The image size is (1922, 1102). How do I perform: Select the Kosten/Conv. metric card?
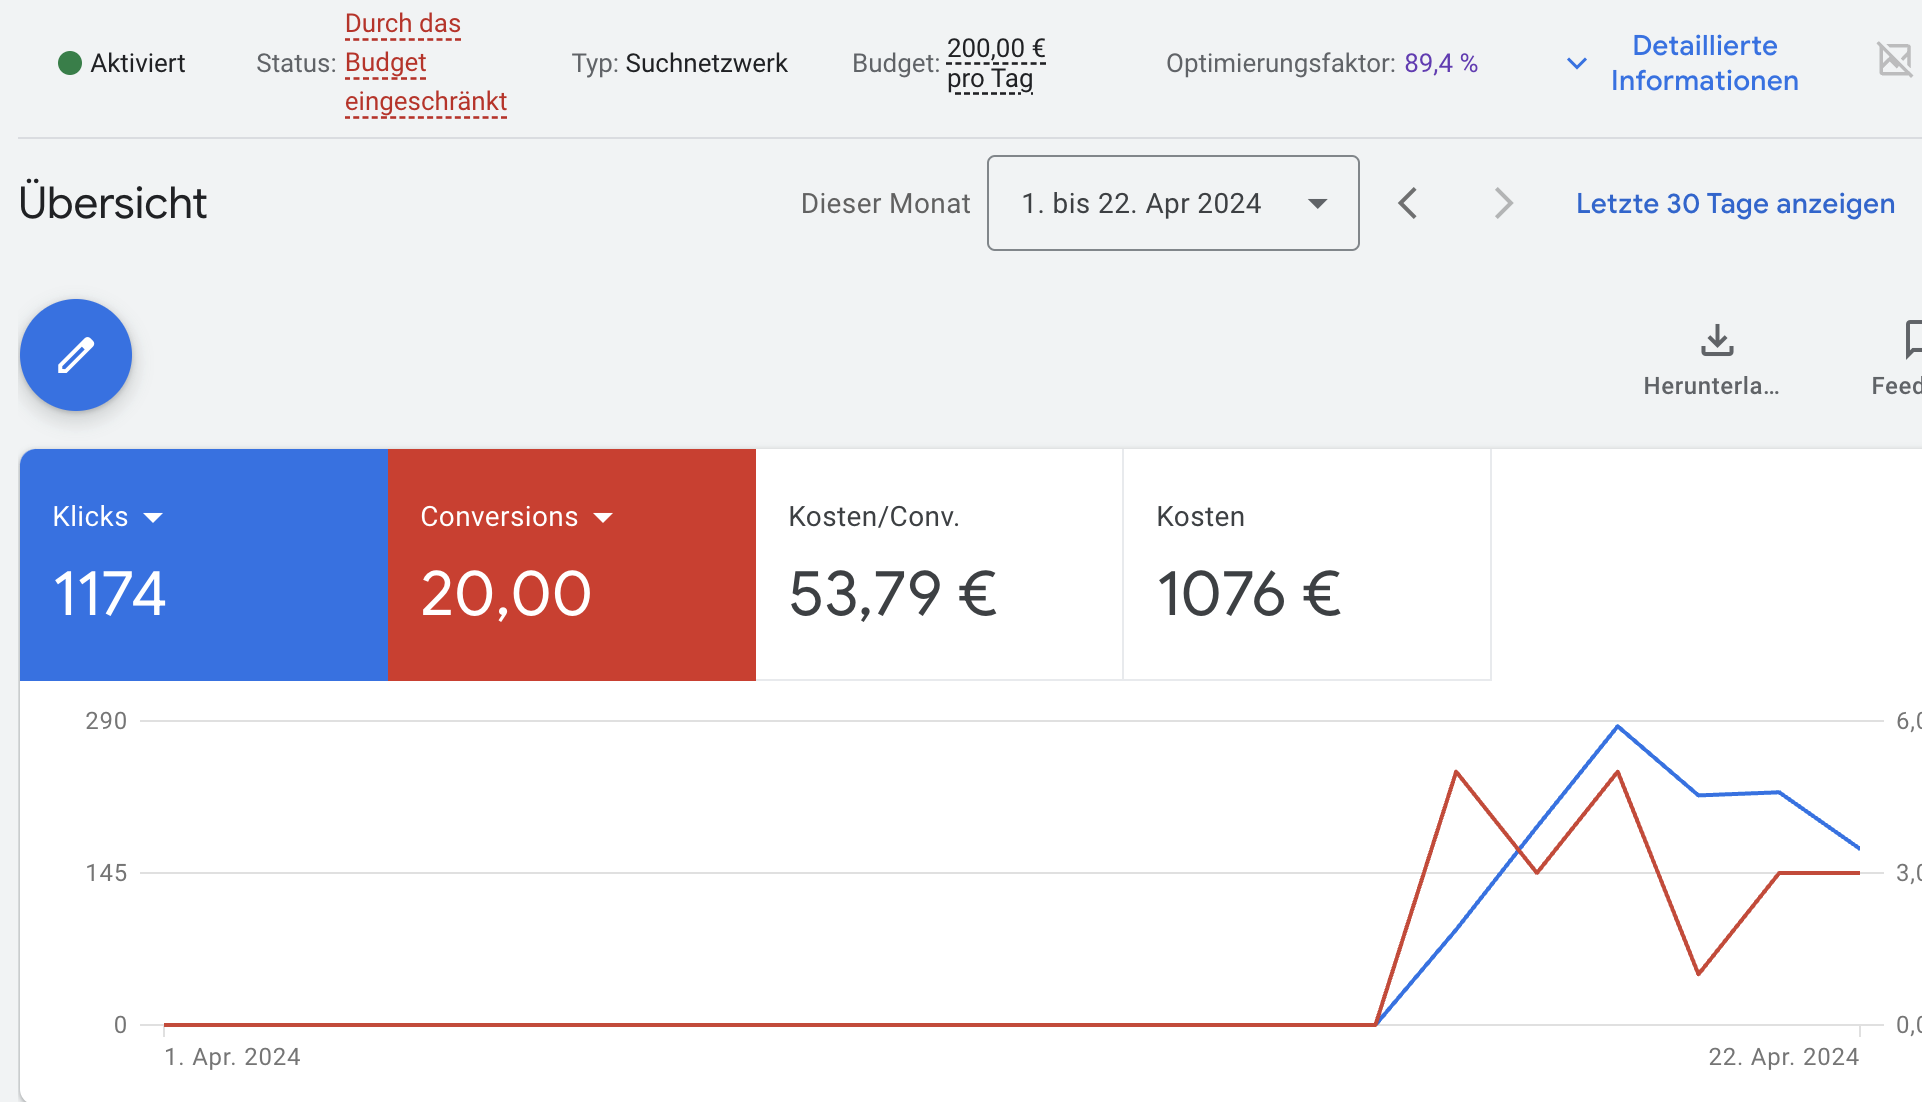pyautogui.click(x=938, y=565)
